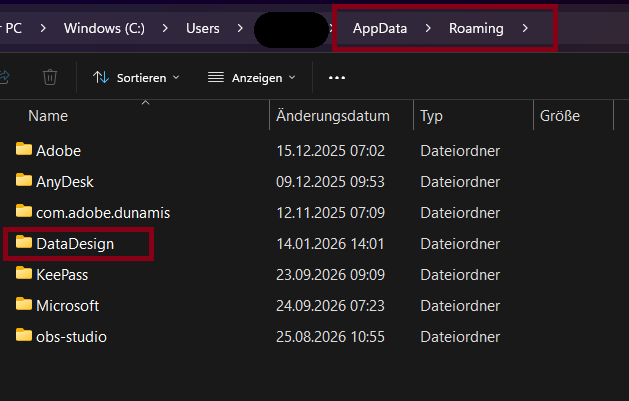This screenshot has height=401, width=629.
Task: Click the AnyDesk folder icon
Action: (24, 180)
